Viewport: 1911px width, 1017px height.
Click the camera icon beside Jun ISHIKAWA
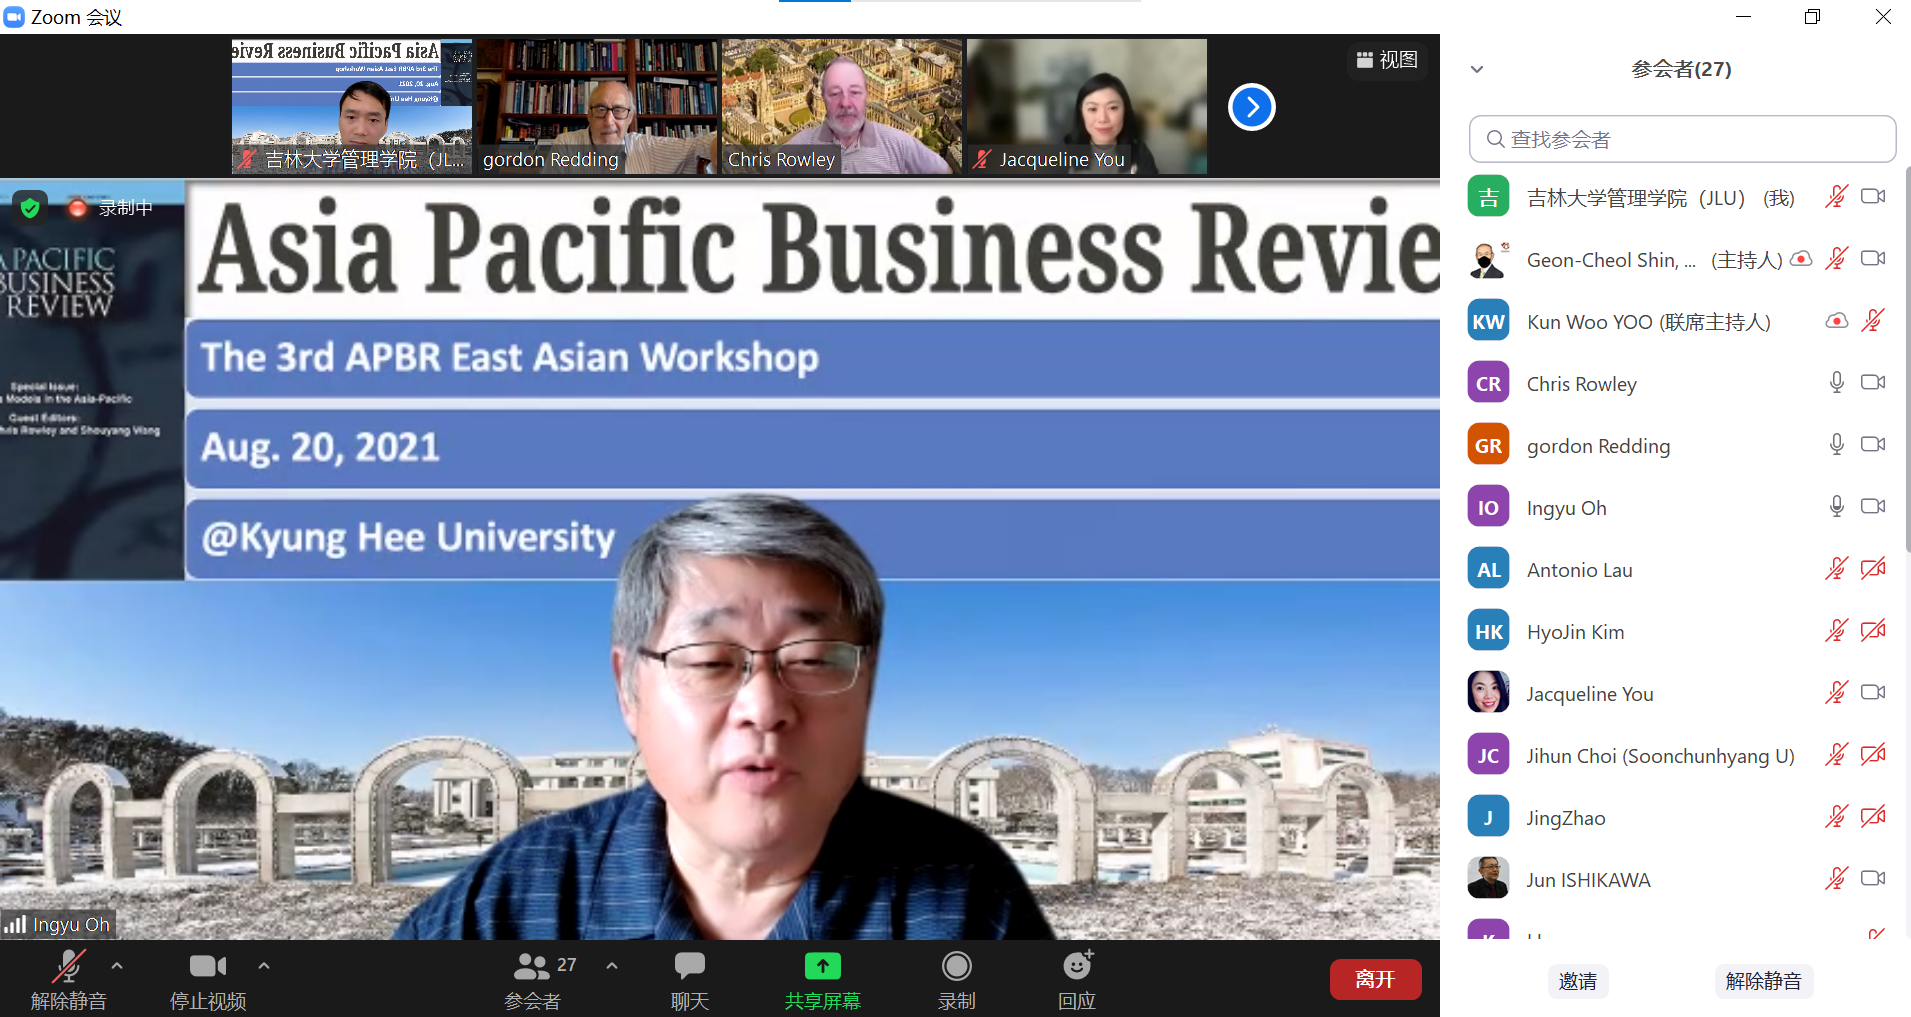coord(1872,879)
